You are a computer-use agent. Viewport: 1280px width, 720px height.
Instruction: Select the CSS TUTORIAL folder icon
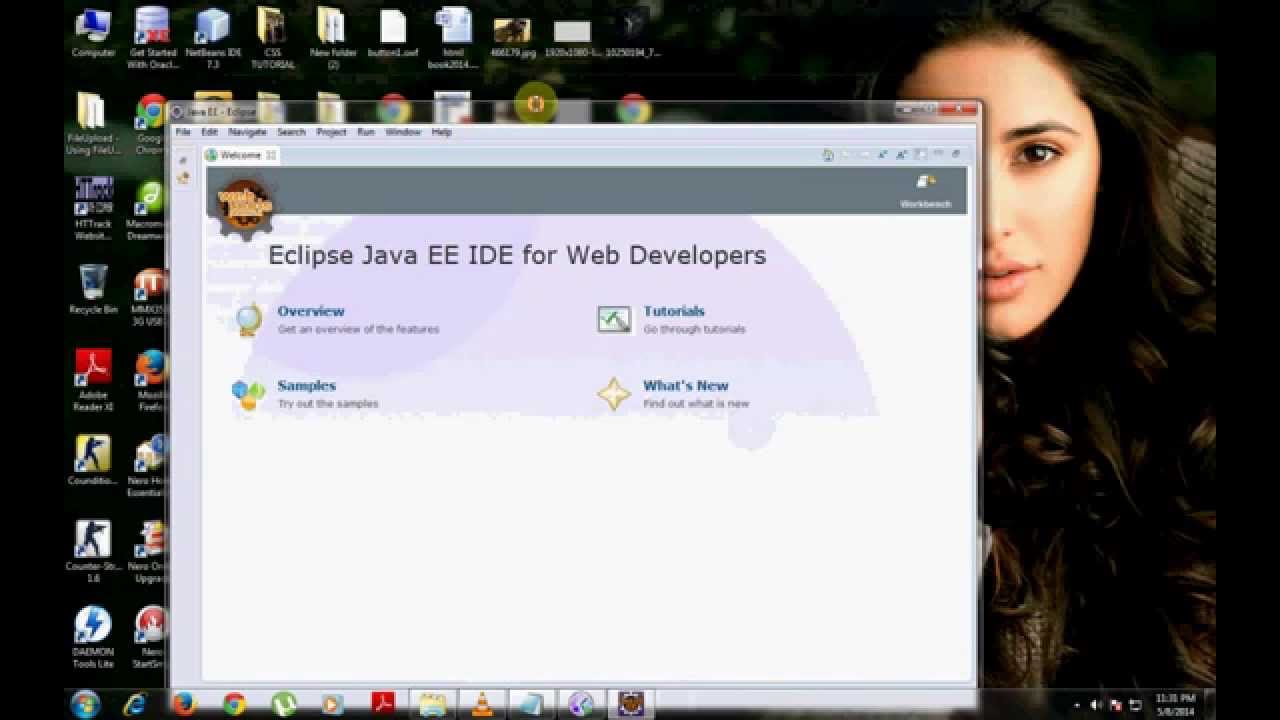[272, 38]
